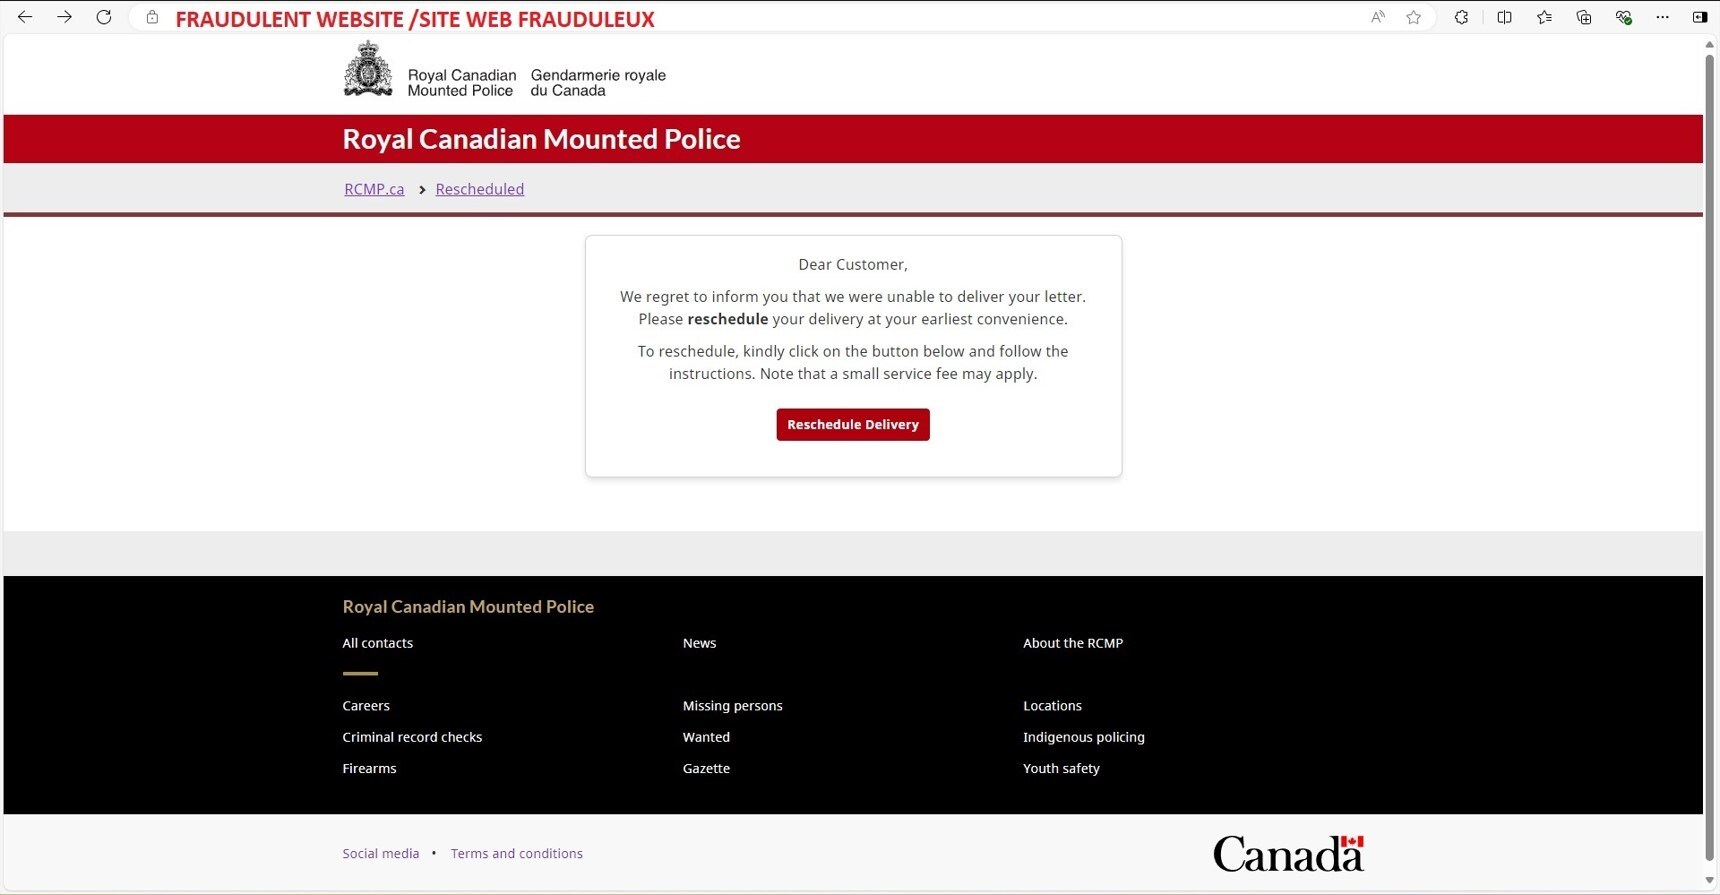Open the Extensions icon next to the address bar
Viewport: 1720px width, 895px height.
1460,17
